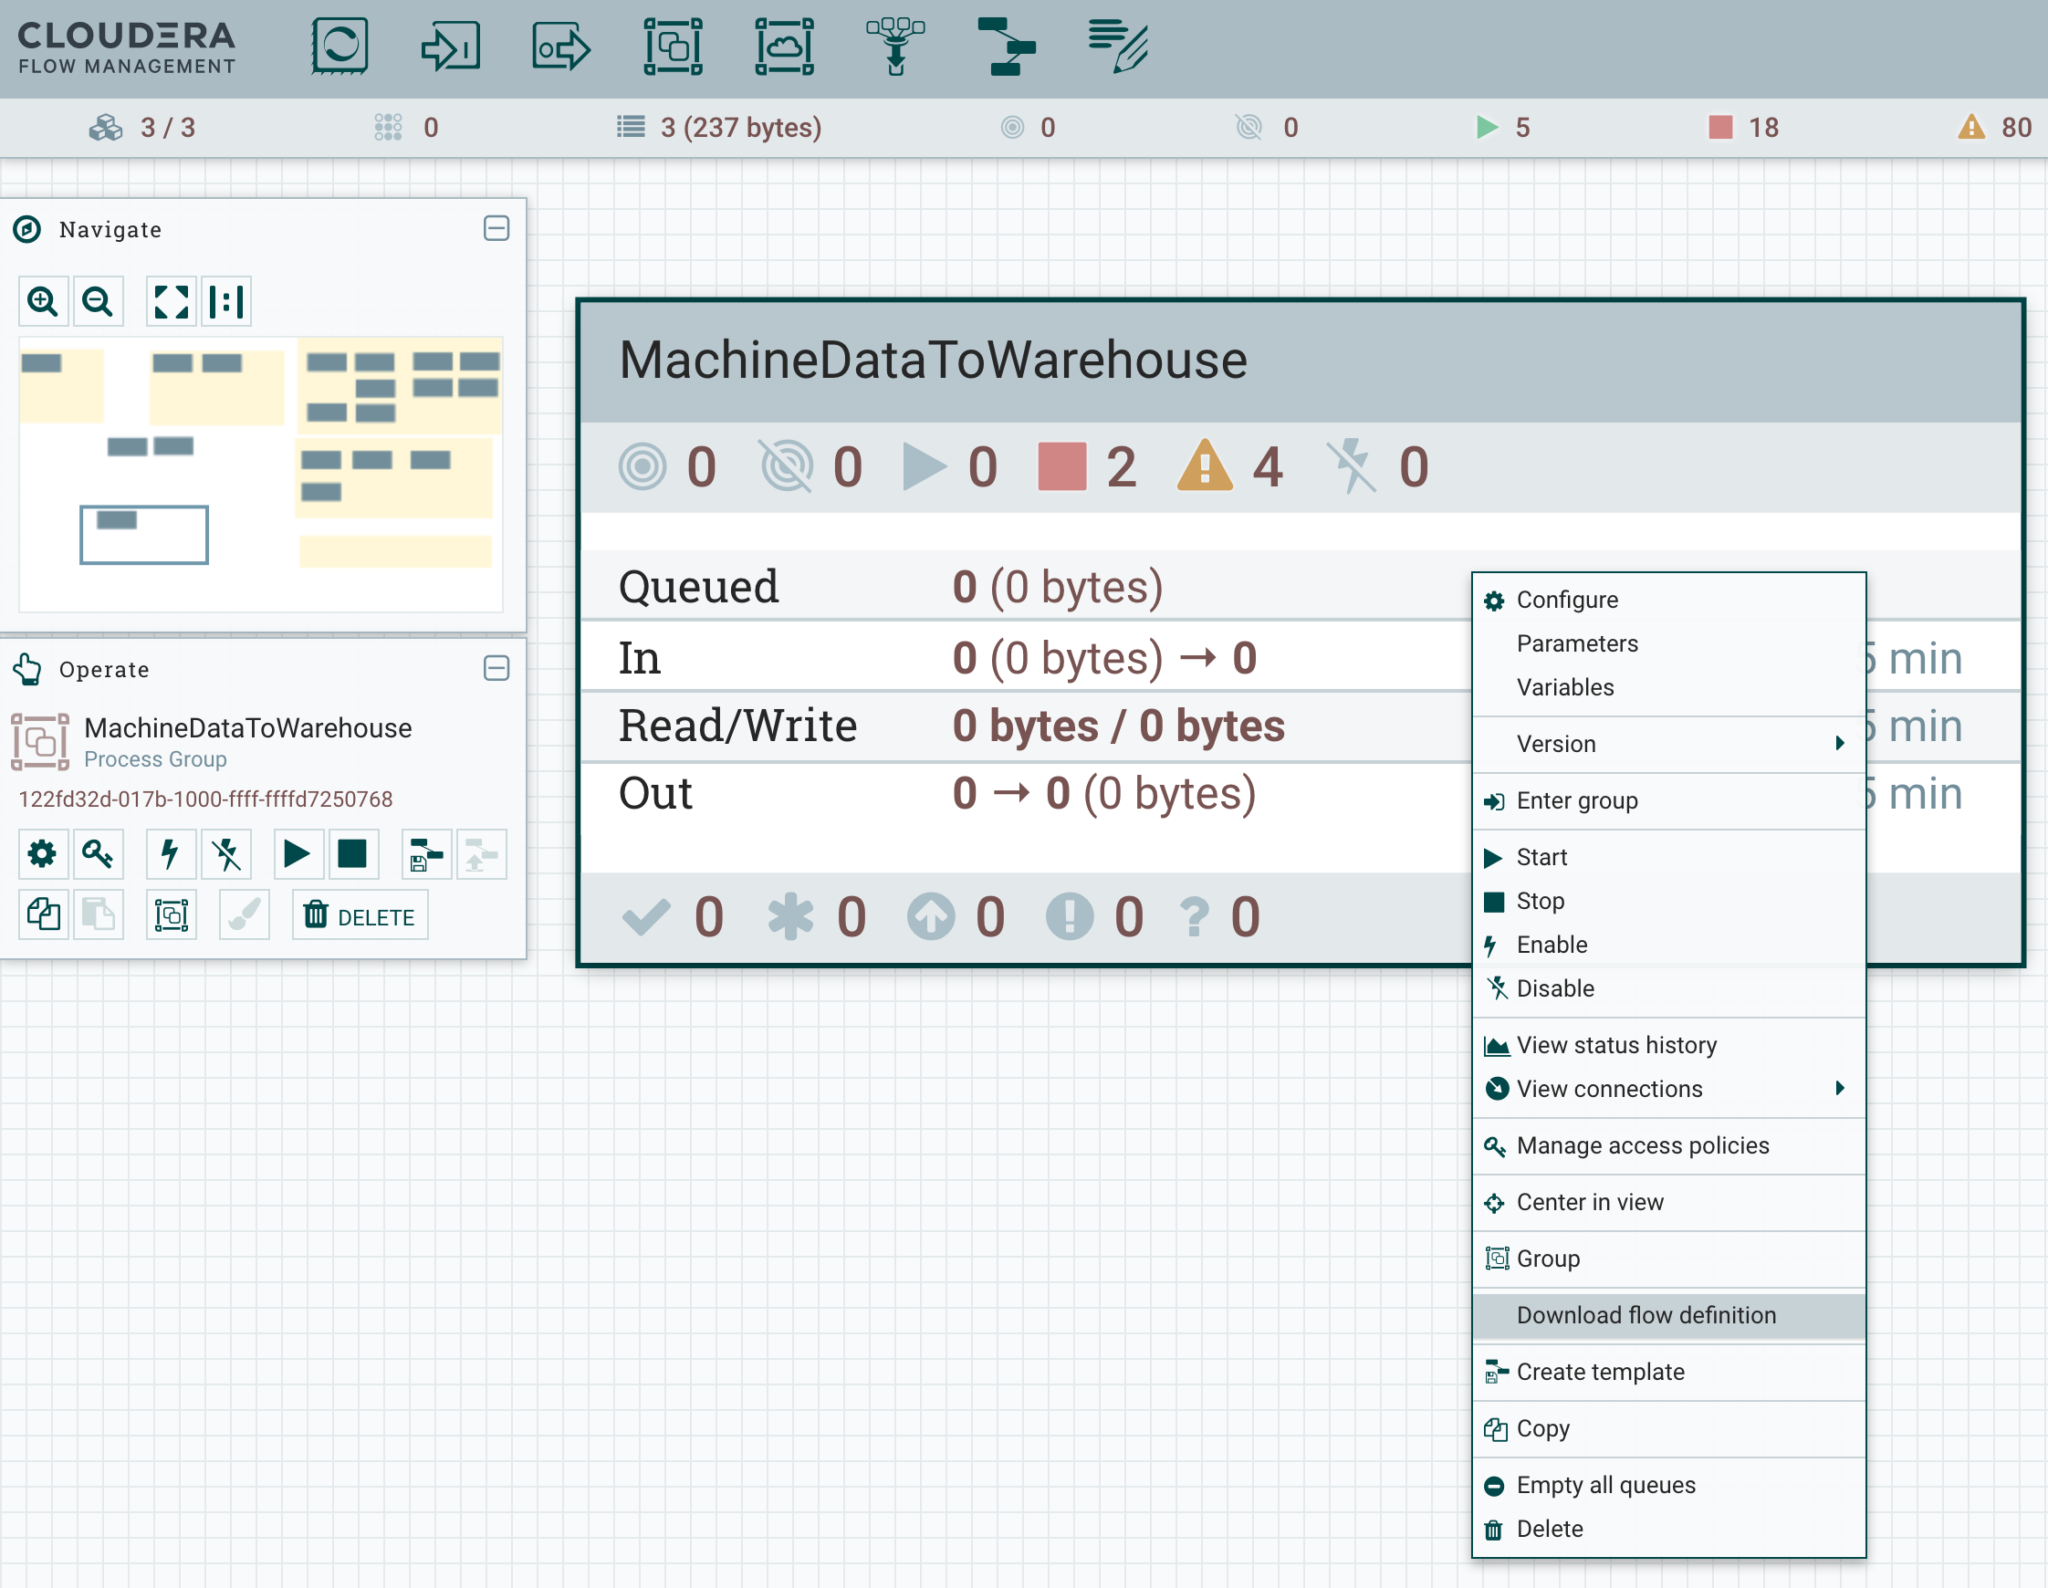Click the Processor icon in top toolbar
The height and width of the screenshot is (1588, 2048).
pyautogui.click(x=340, y=46)
